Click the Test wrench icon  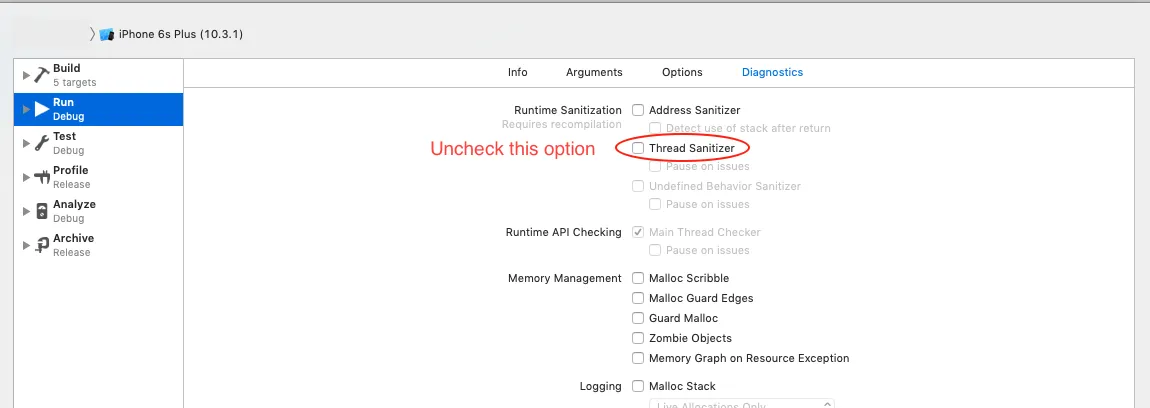click(41, 143)
